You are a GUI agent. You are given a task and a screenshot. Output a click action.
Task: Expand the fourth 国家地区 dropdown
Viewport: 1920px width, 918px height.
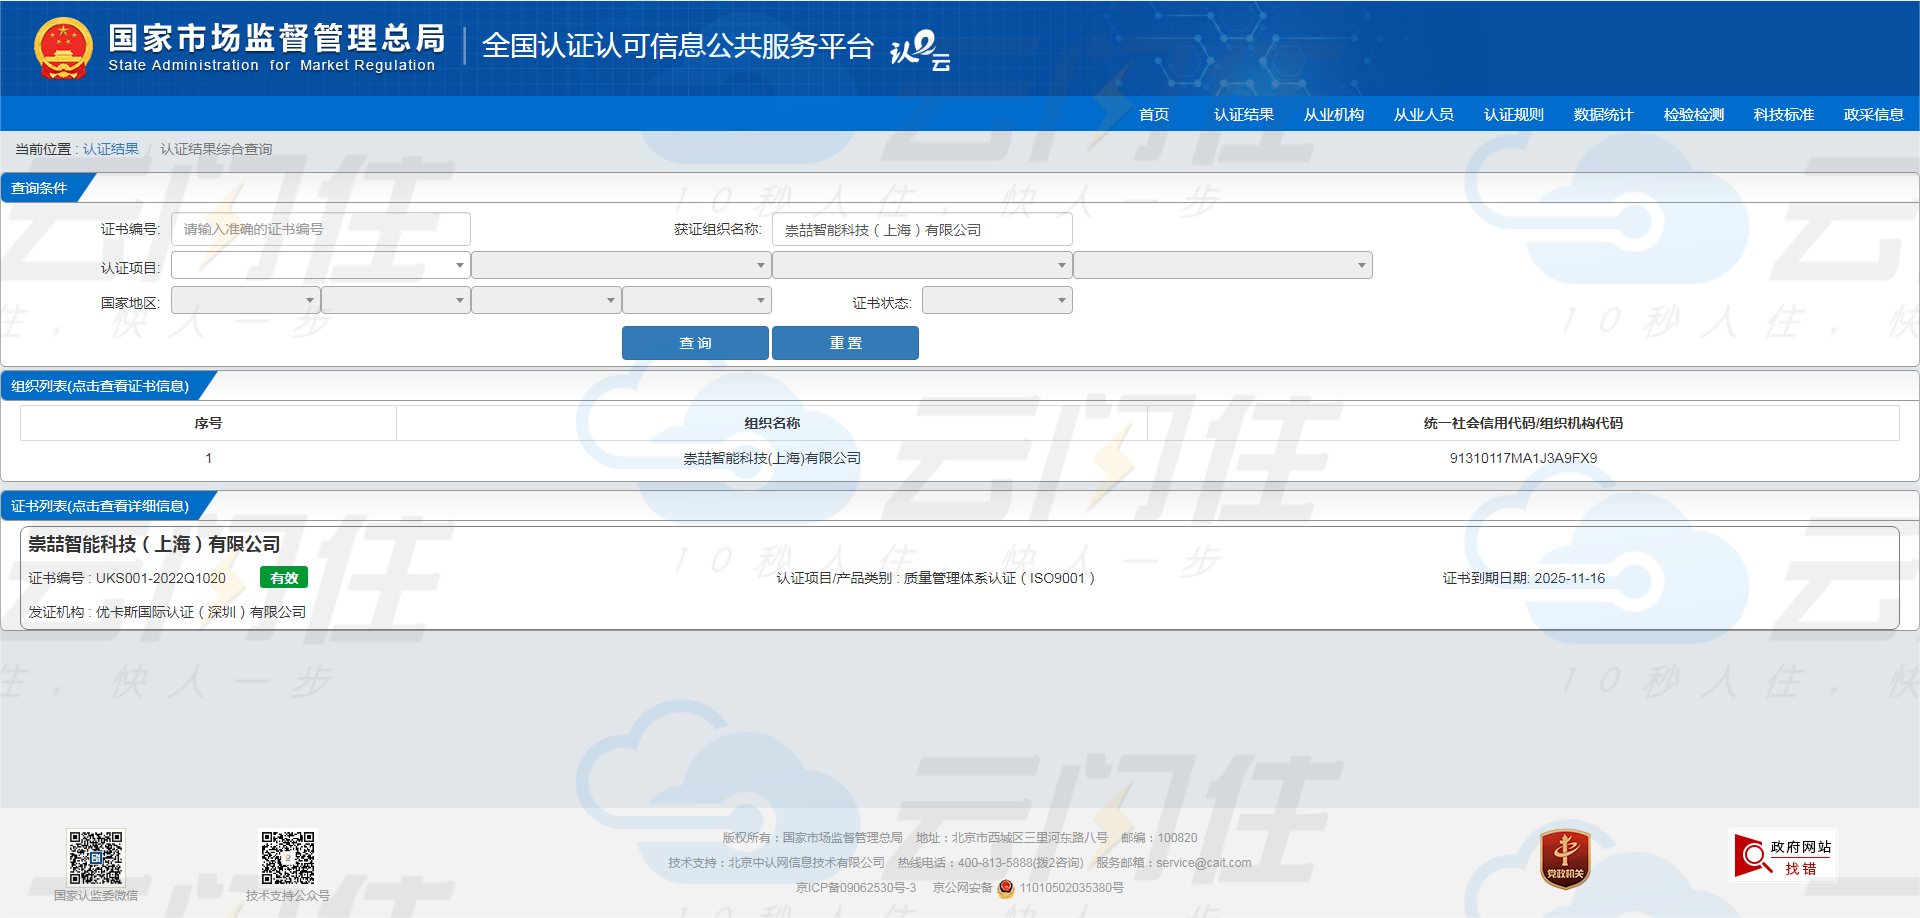(x=697, y=300)
